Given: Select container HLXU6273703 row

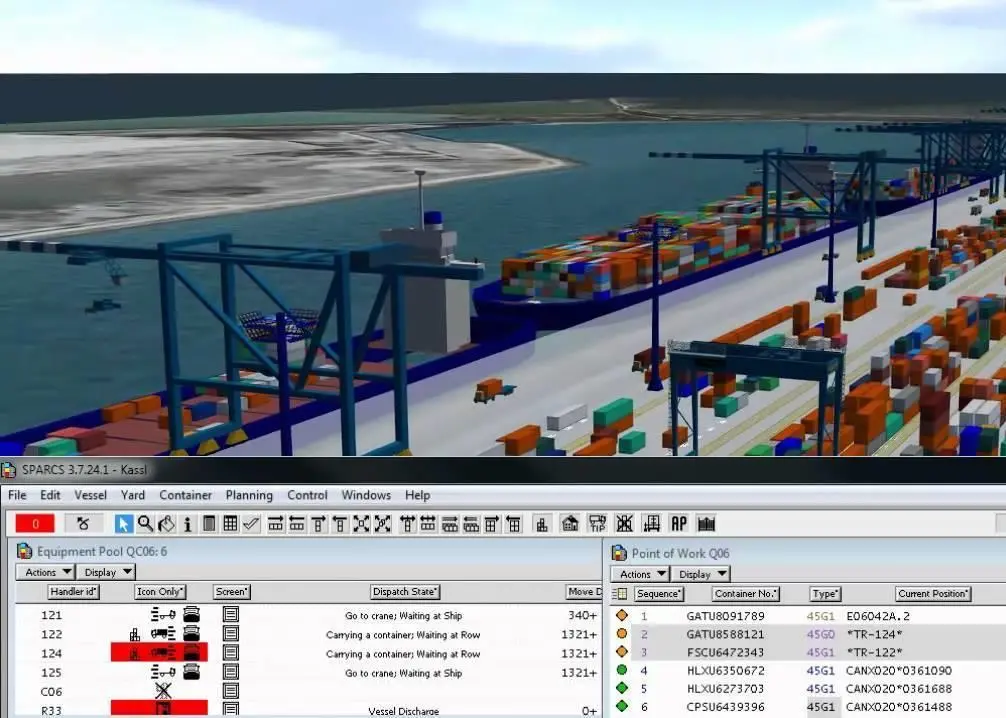Looking at the screenshot, I should pos(807,688).
